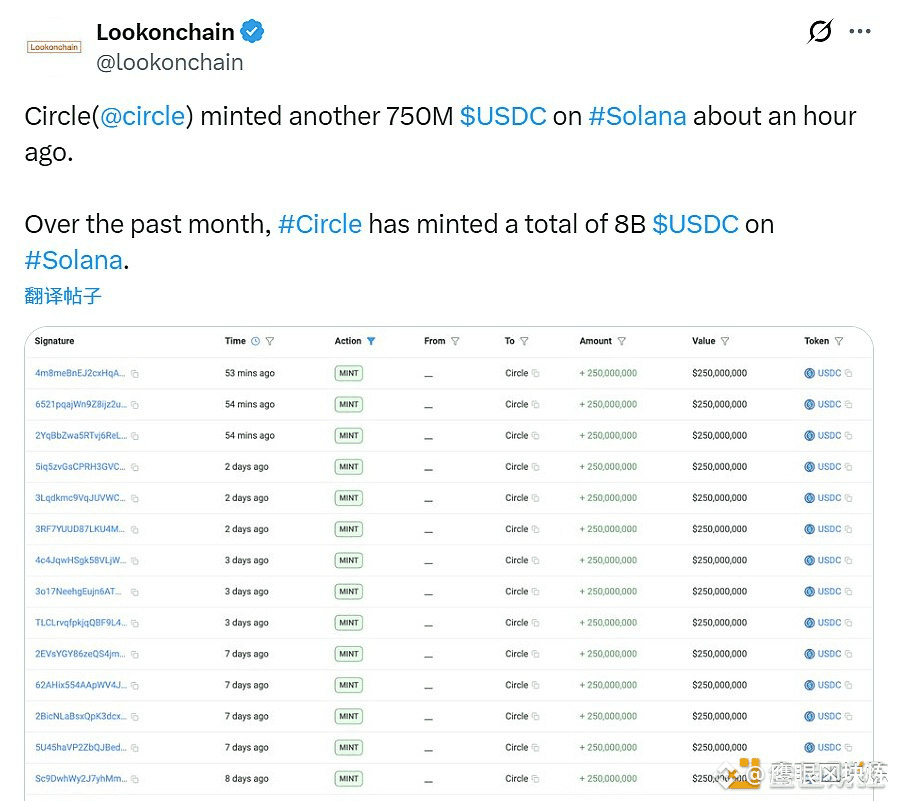Click the Grok icon on the post
The image size is (897, 801).
pyautogui.click(x=819, y=32)
